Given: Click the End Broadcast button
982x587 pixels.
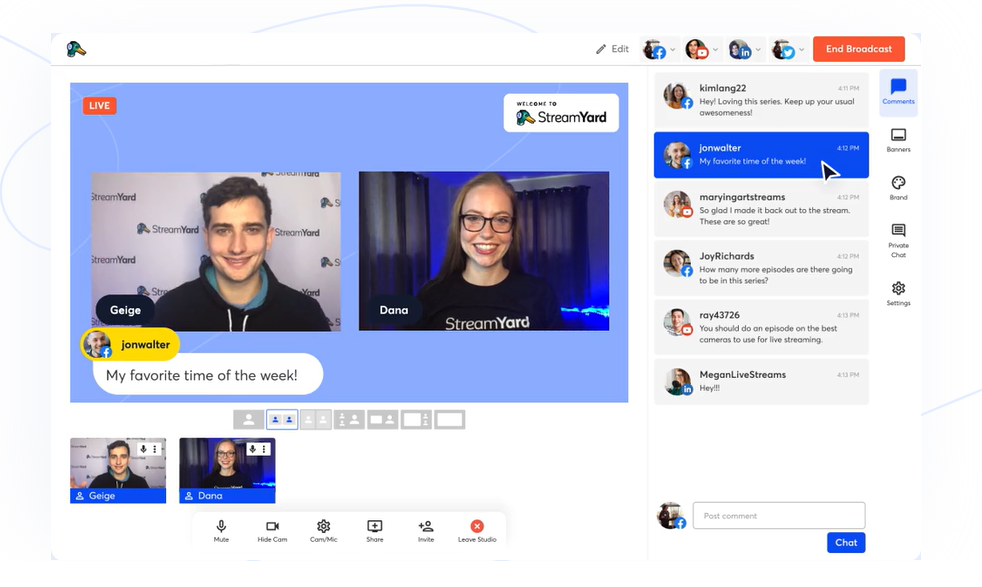Looking at the screenshot, I should pos(859,49).
